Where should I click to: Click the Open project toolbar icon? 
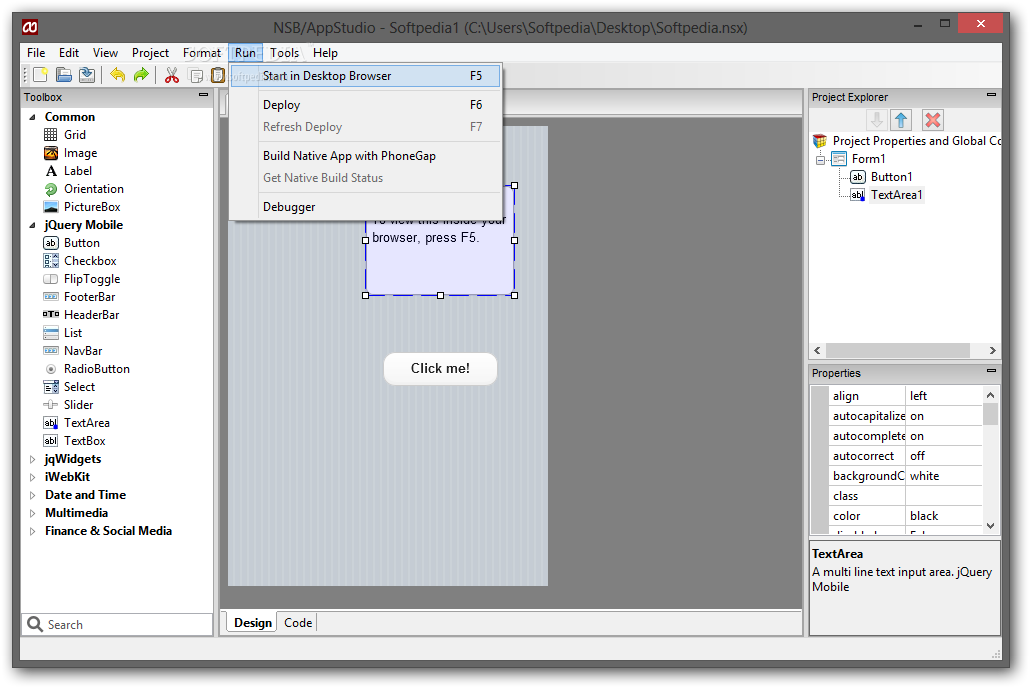point(64,76)
